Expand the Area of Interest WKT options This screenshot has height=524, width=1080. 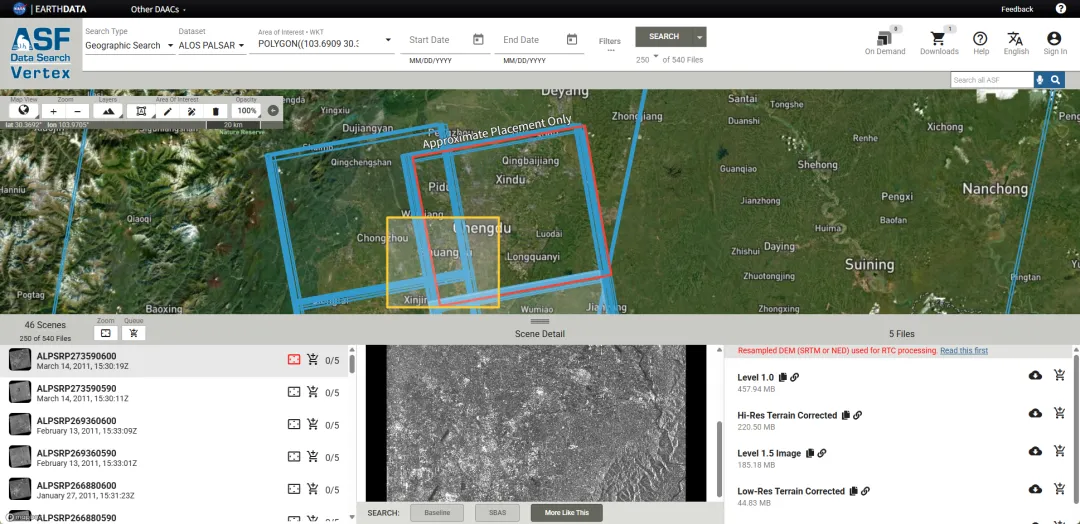tap(388, 40)
